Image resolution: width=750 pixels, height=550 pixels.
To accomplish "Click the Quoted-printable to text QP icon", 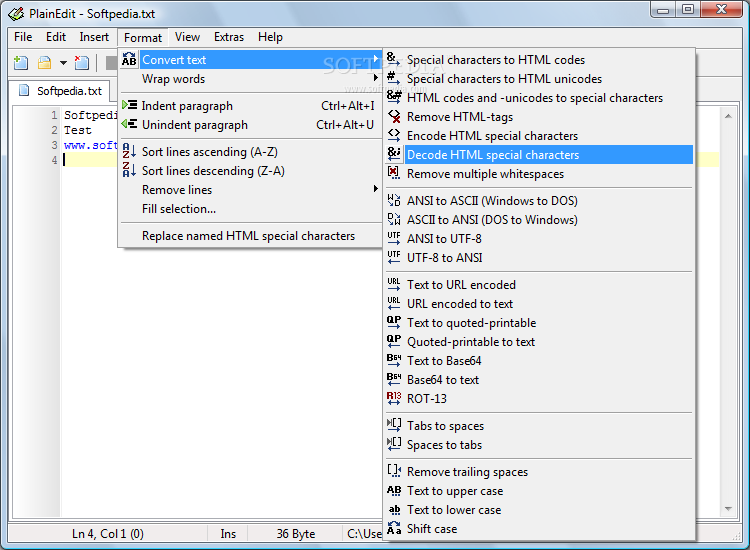I will tap(394, 341).
